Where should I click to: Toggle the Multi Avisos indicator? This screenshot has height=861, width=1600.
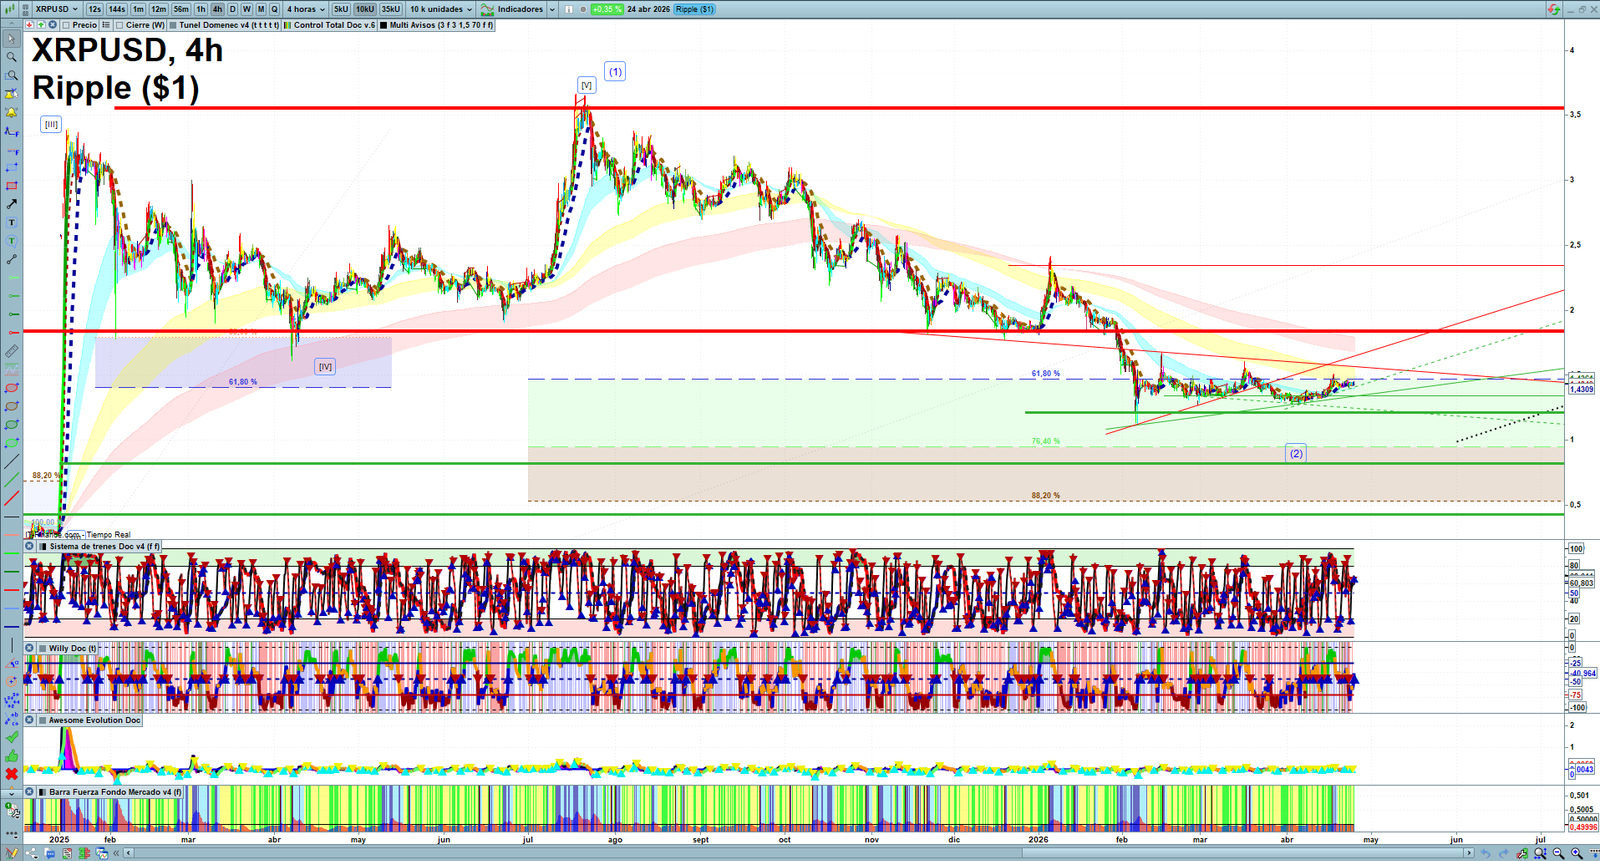[384, 25]
